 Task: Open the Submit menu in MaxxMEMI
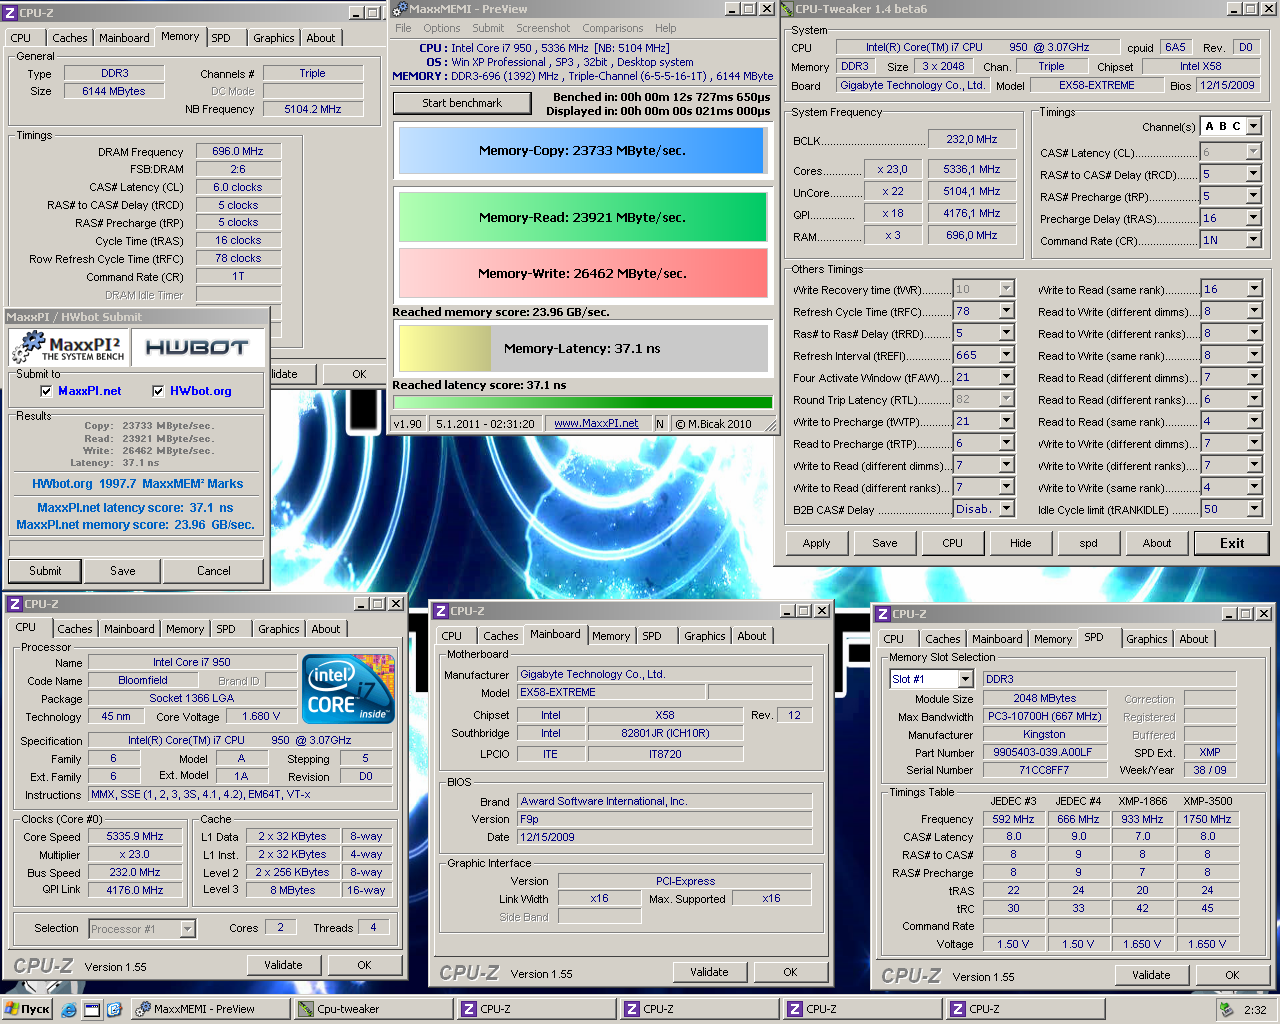[488, 28]
